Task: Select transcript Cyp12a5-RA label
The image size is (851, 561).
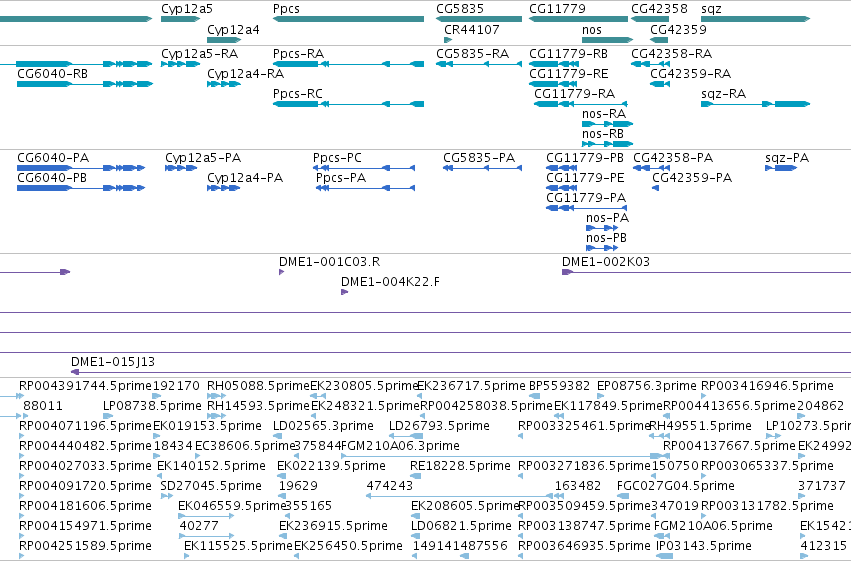Action: [199, 54]
